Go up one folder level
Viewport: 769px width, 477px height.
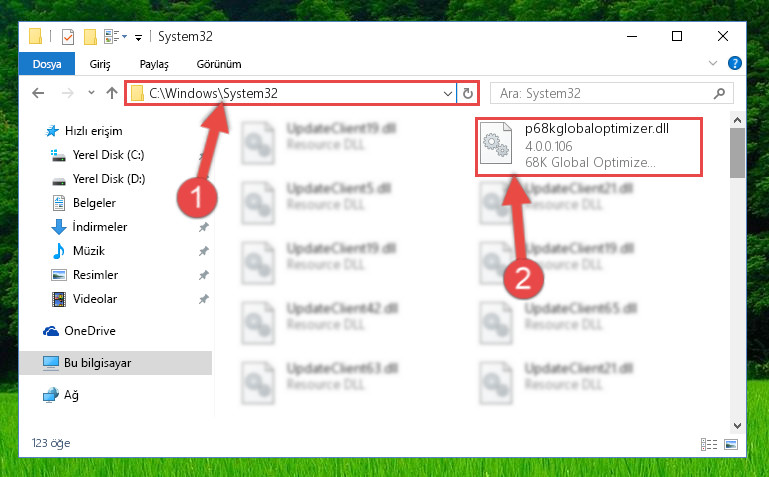[x=112, y=93]
